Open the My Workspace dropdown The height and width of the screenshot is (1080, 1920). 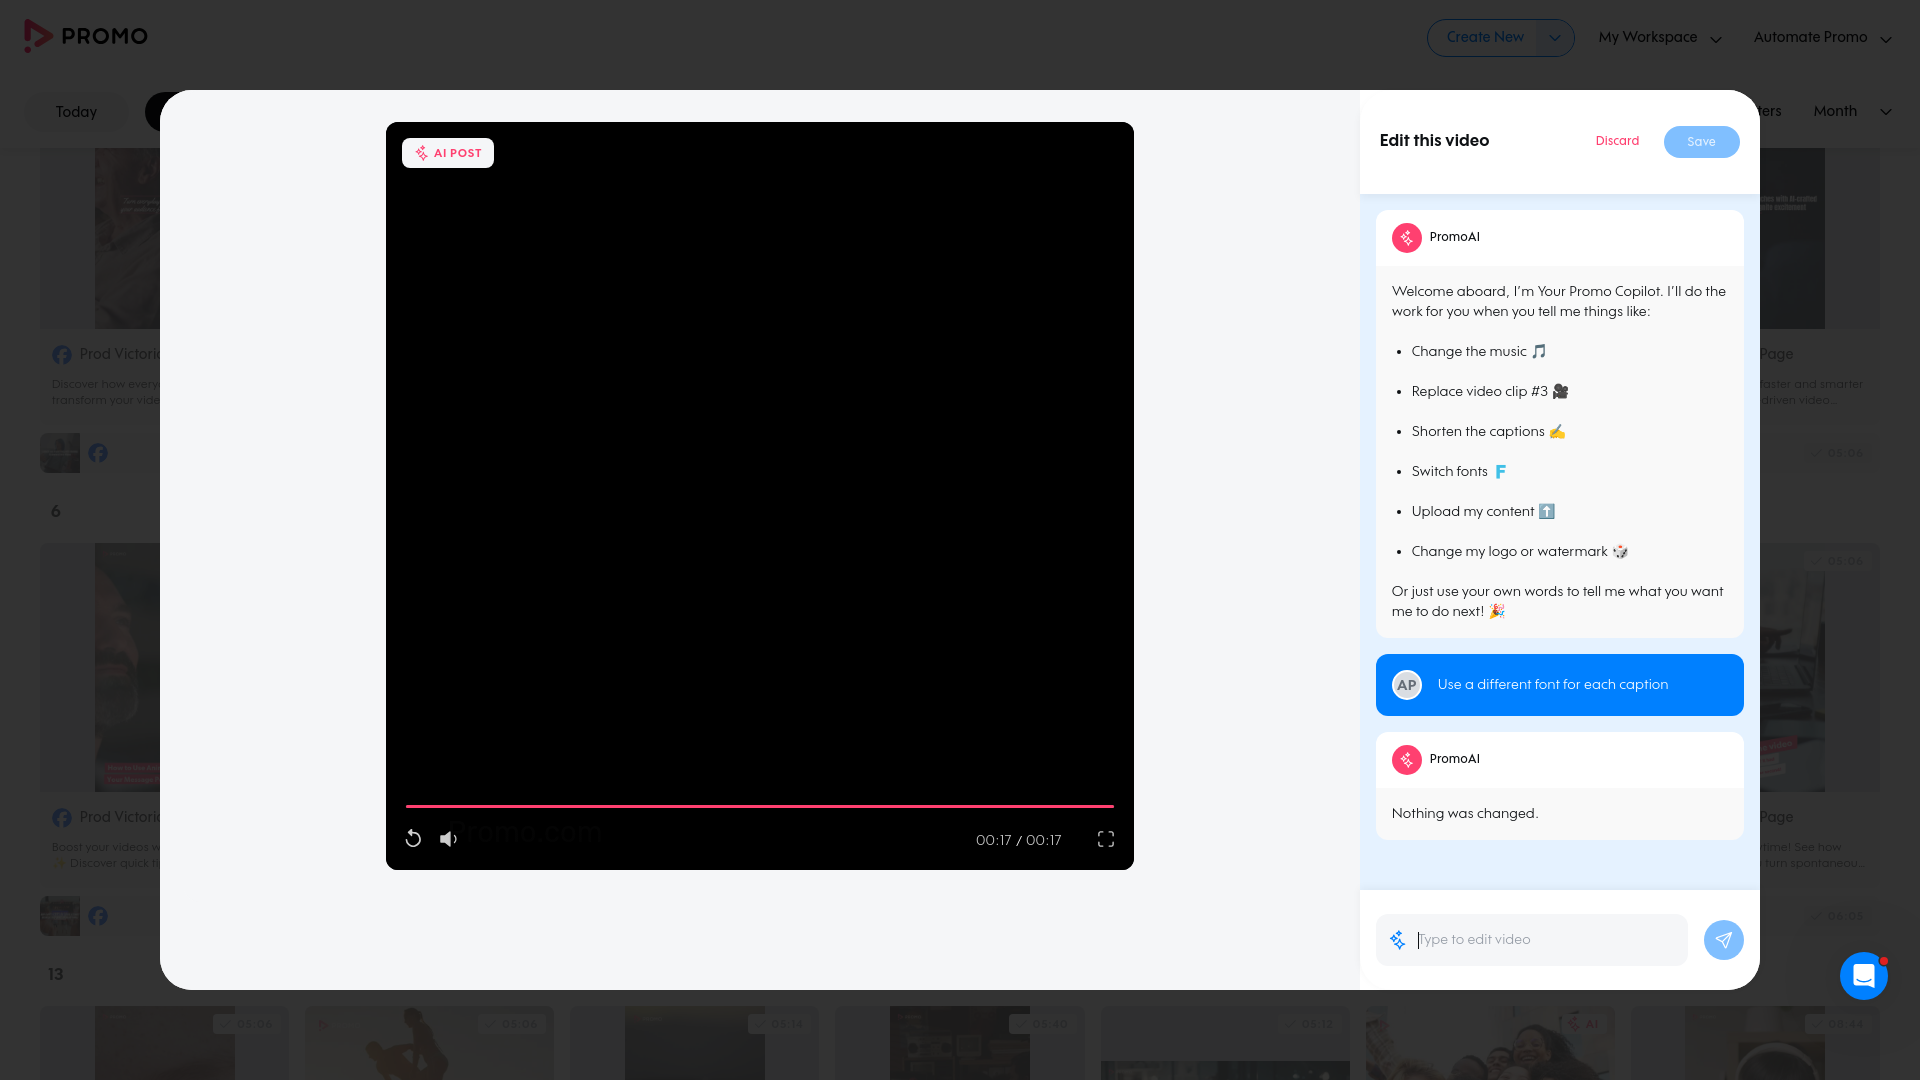point(1660,38)
